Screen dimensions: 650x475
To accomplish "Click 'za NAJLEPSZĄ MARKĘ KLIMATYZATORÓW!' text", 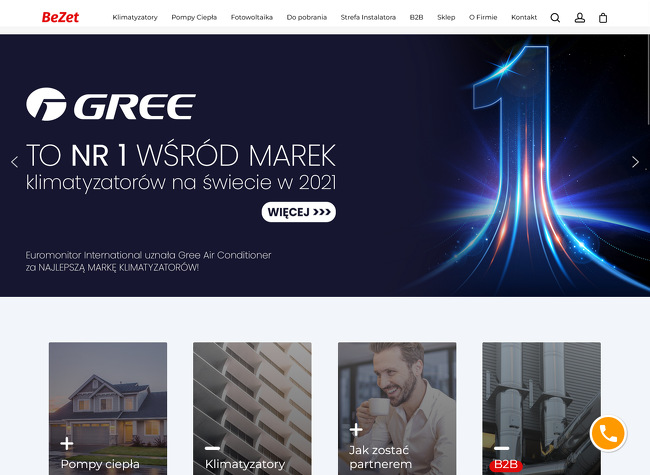I will (112, 268).
